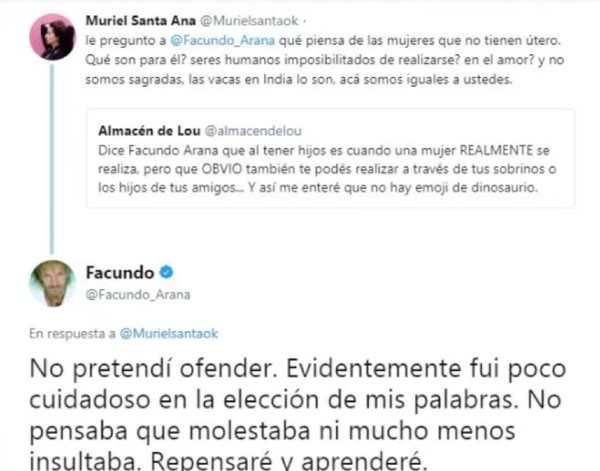Open the Muriel Santa Ana display name
600x471 pixels.
tap(140, 21)
